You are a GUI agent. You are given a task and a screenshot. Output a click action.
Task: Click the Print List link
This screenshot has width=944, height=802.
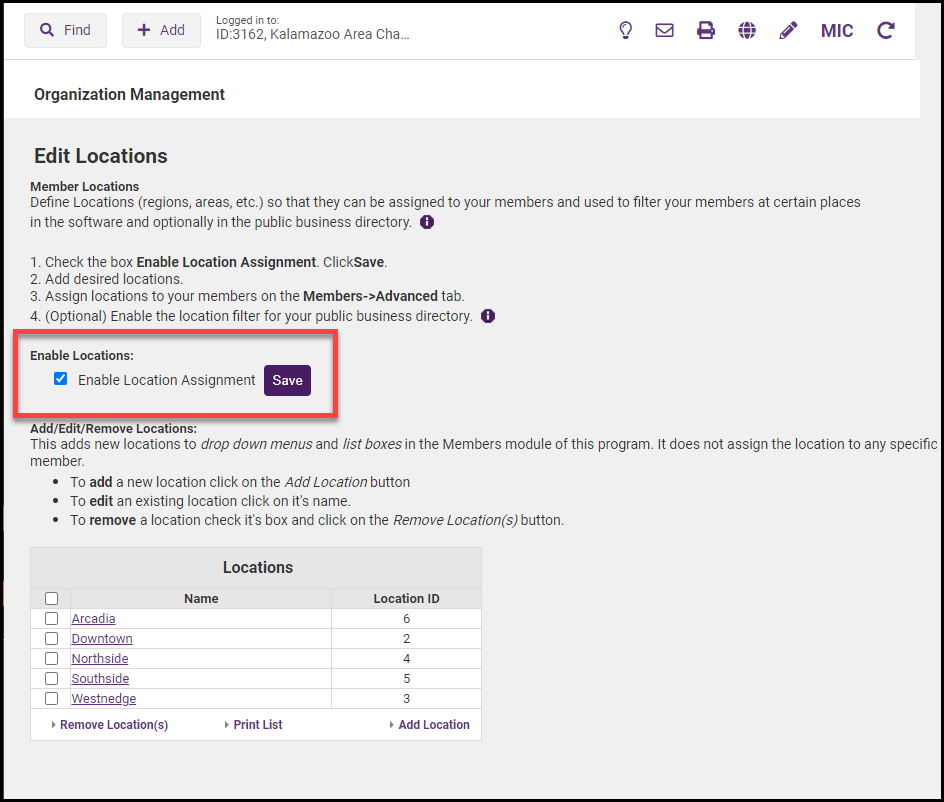[257, 725]
